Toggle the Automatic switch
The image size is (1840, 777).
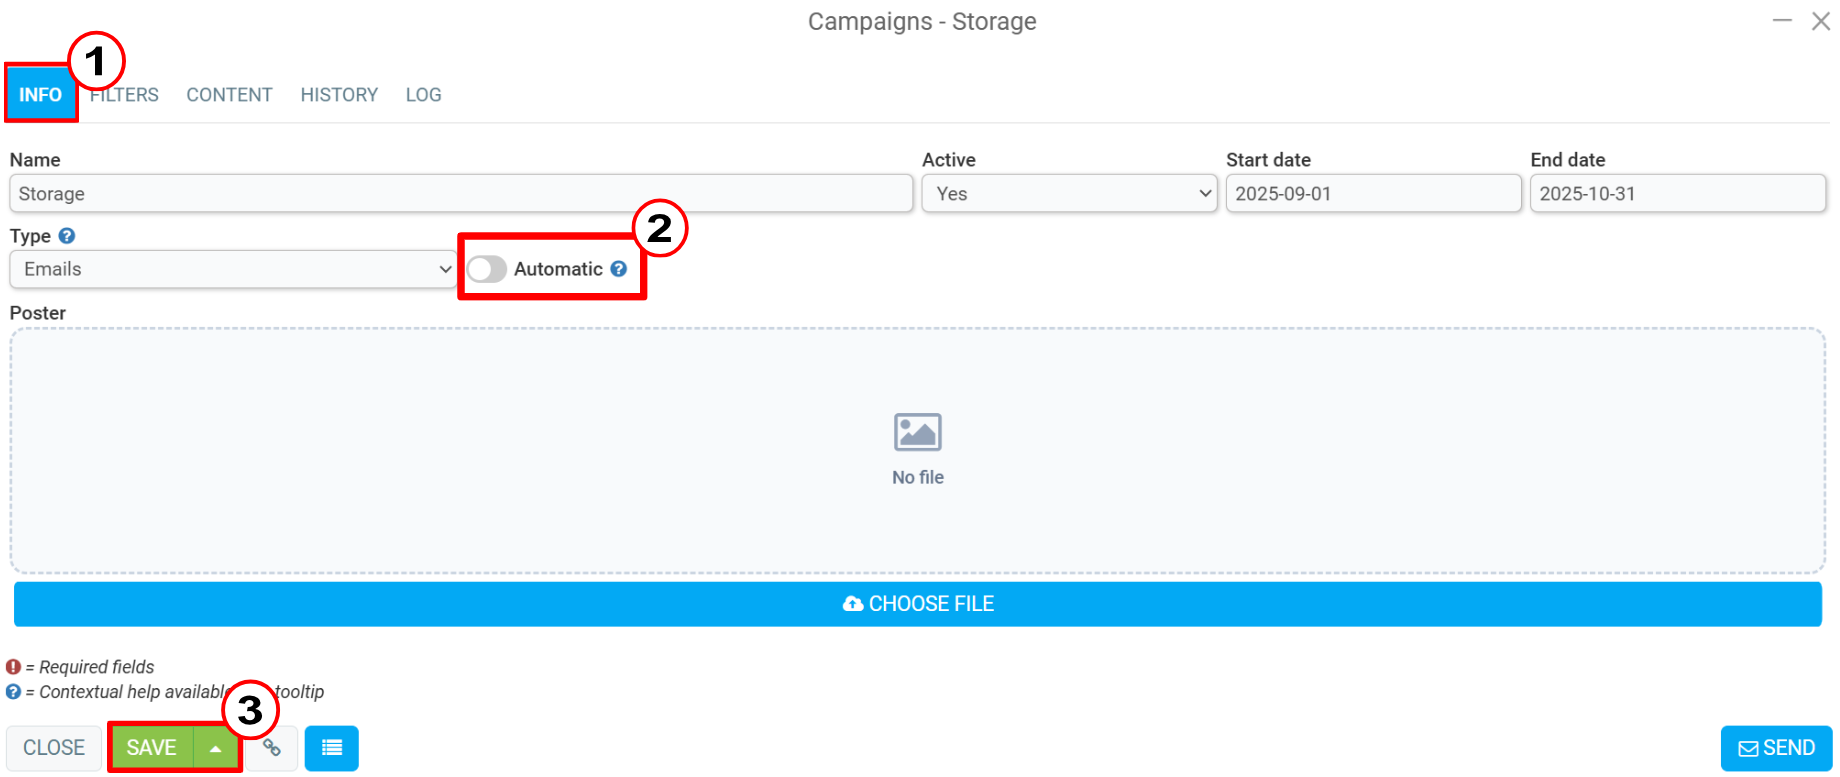tap(487, 269)
